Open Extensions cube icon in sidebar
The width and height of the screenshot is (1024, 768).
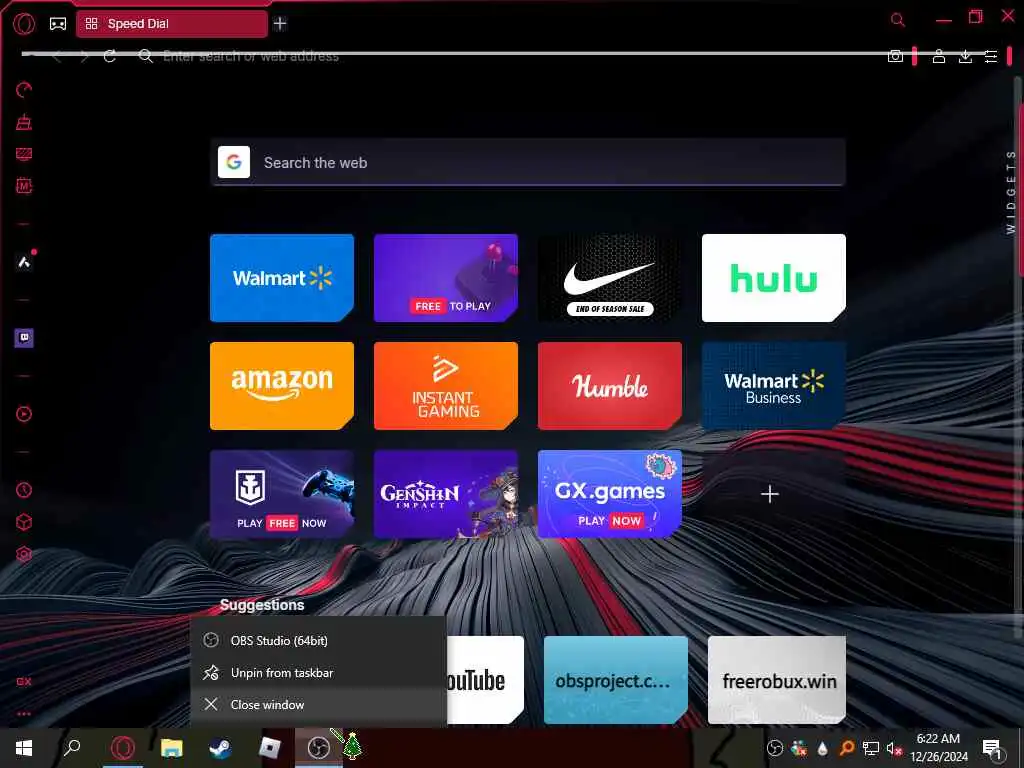(24, 522)
